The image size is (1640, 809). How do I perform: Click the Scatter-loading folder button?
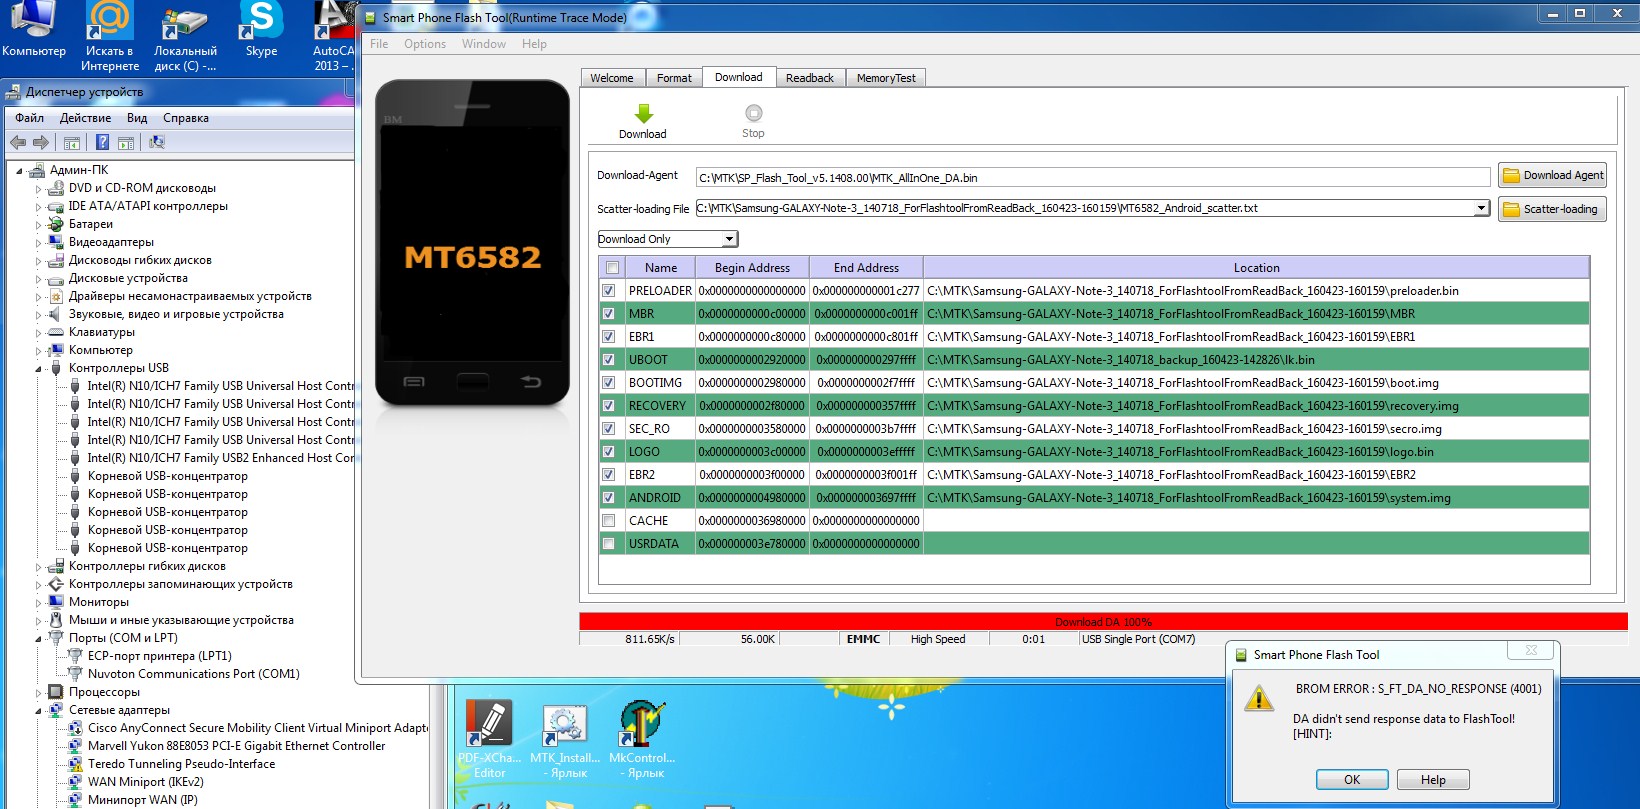click(x=1552, y=209)
